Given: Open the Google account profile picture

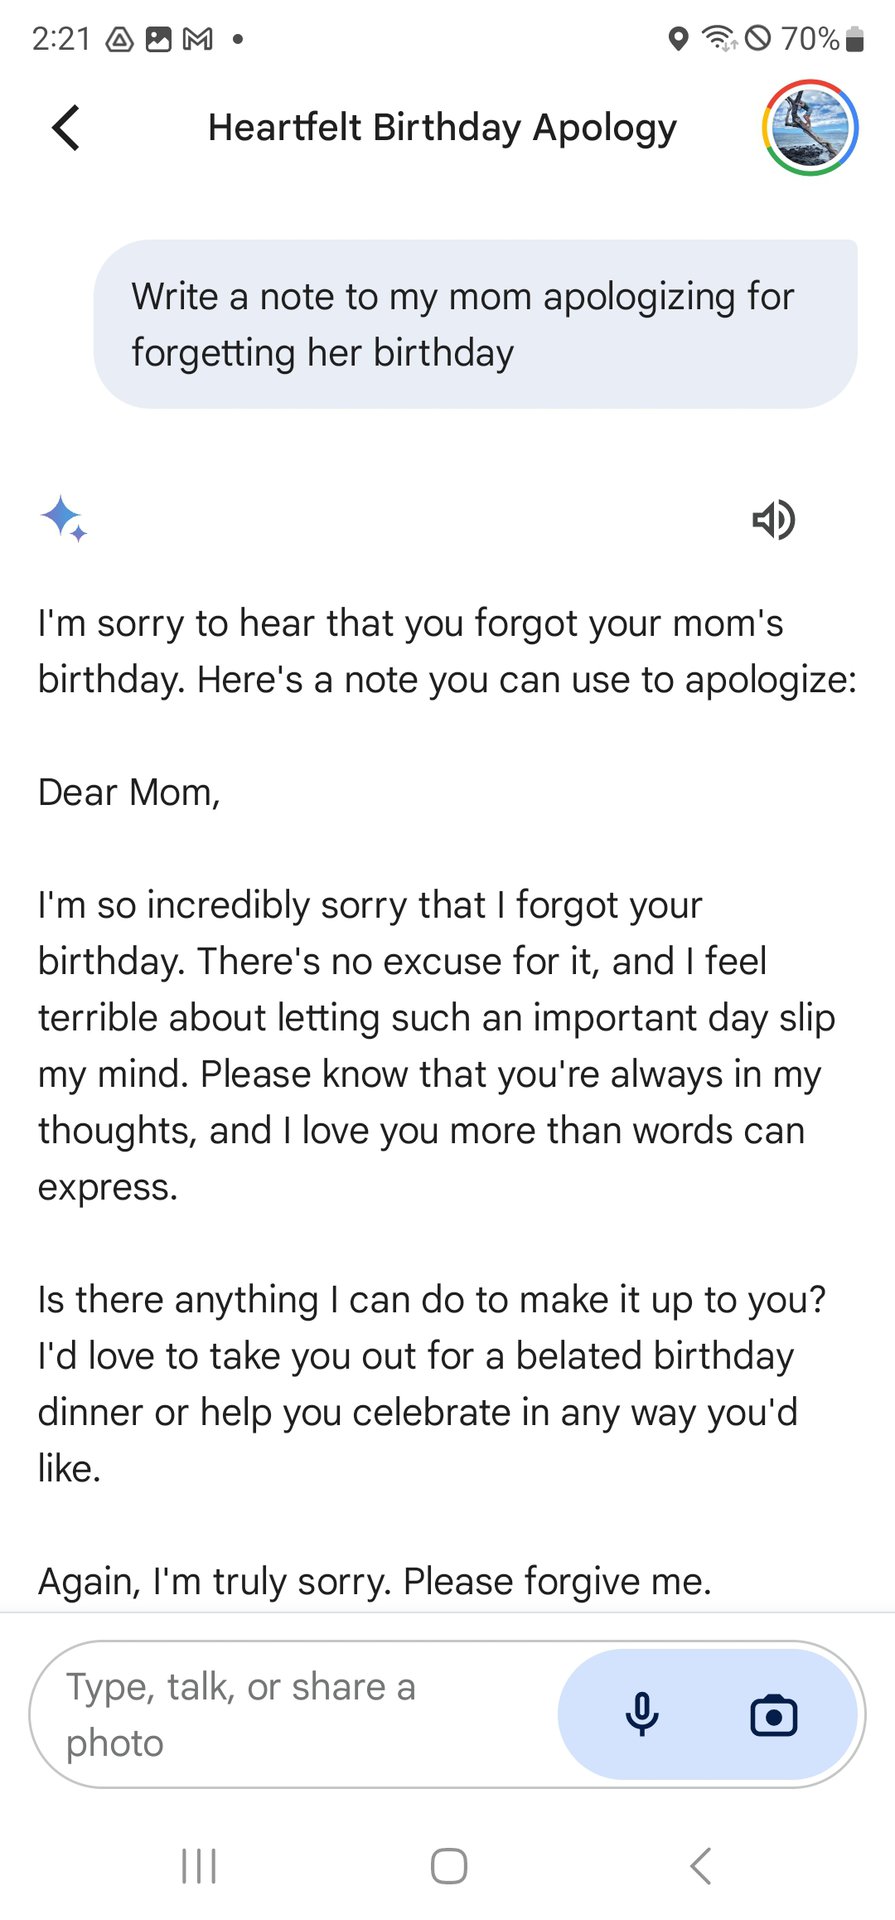Looking at the screenshot, I should point(810,128).
